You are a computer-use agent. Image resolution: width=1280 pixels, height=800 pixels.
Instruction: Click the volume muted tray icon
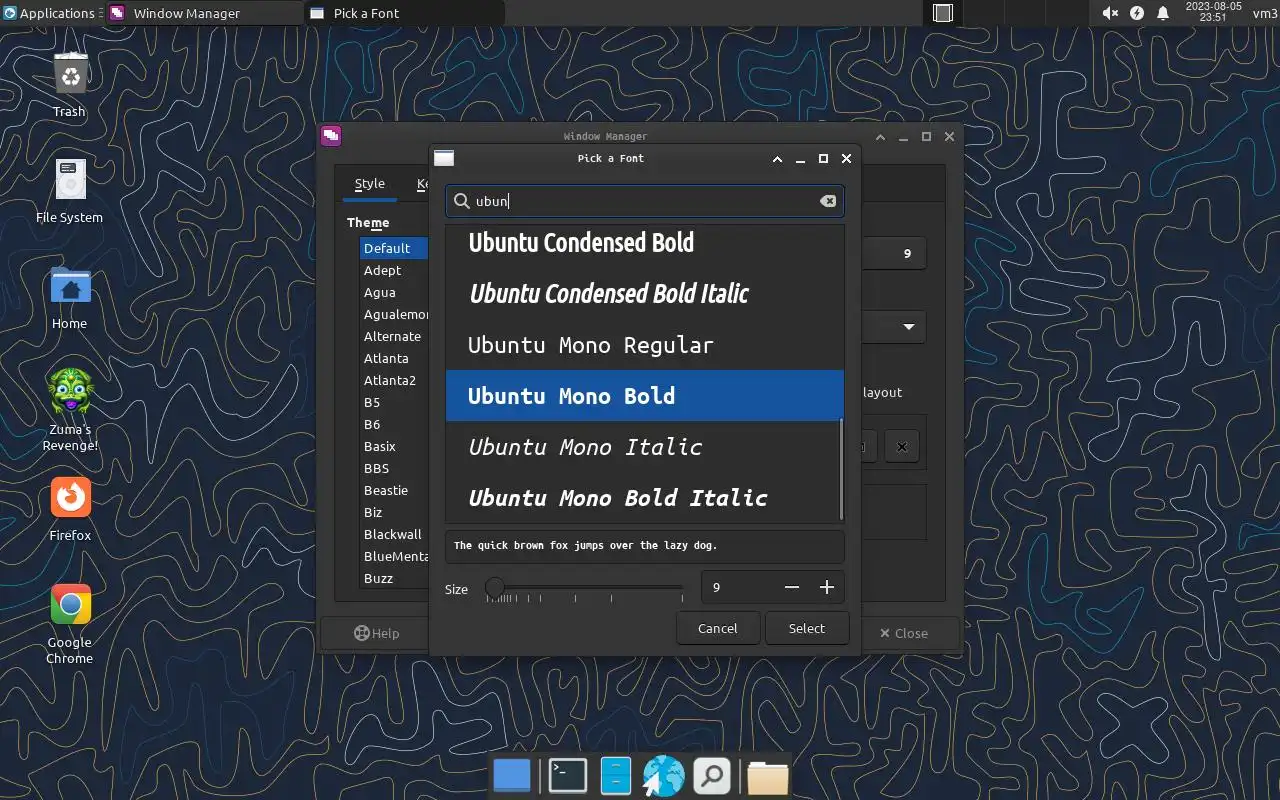1110,13
